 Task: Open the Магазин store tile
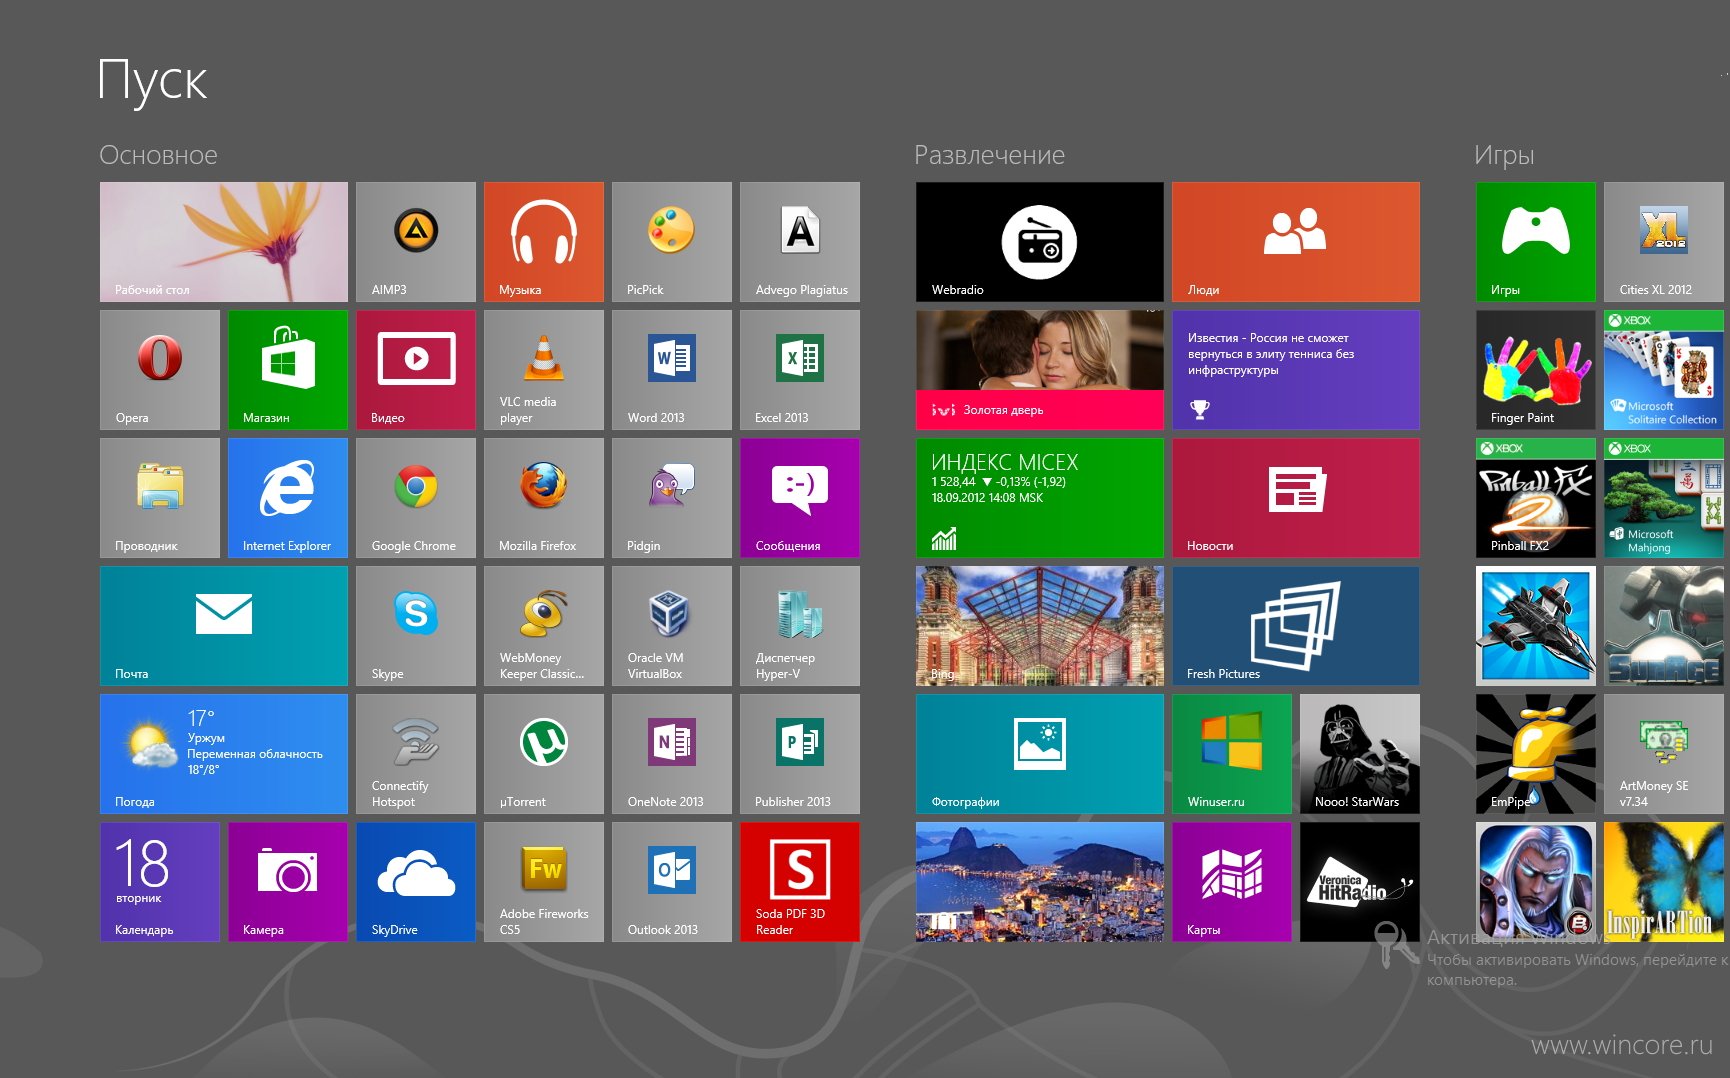coord(288,370)
